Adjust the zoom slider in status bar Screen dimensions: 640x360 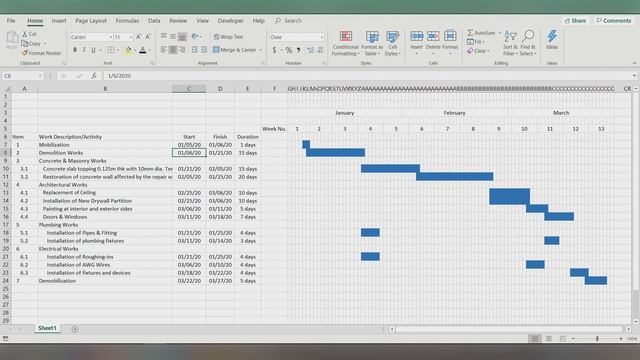(x=597, y=339)
